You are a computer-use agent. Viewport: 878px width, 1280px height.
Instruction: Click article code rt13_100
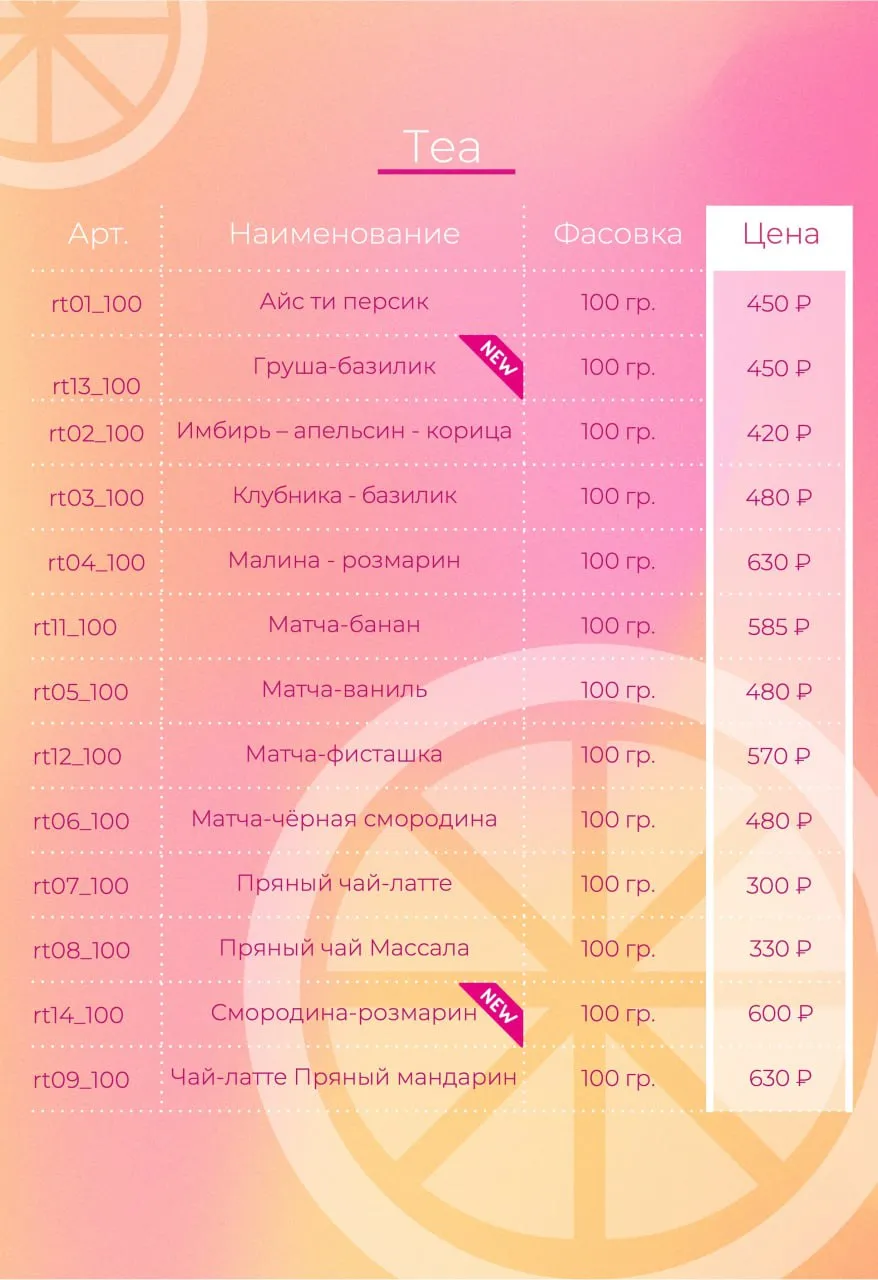pyautogui.click(x=96, y=386)
